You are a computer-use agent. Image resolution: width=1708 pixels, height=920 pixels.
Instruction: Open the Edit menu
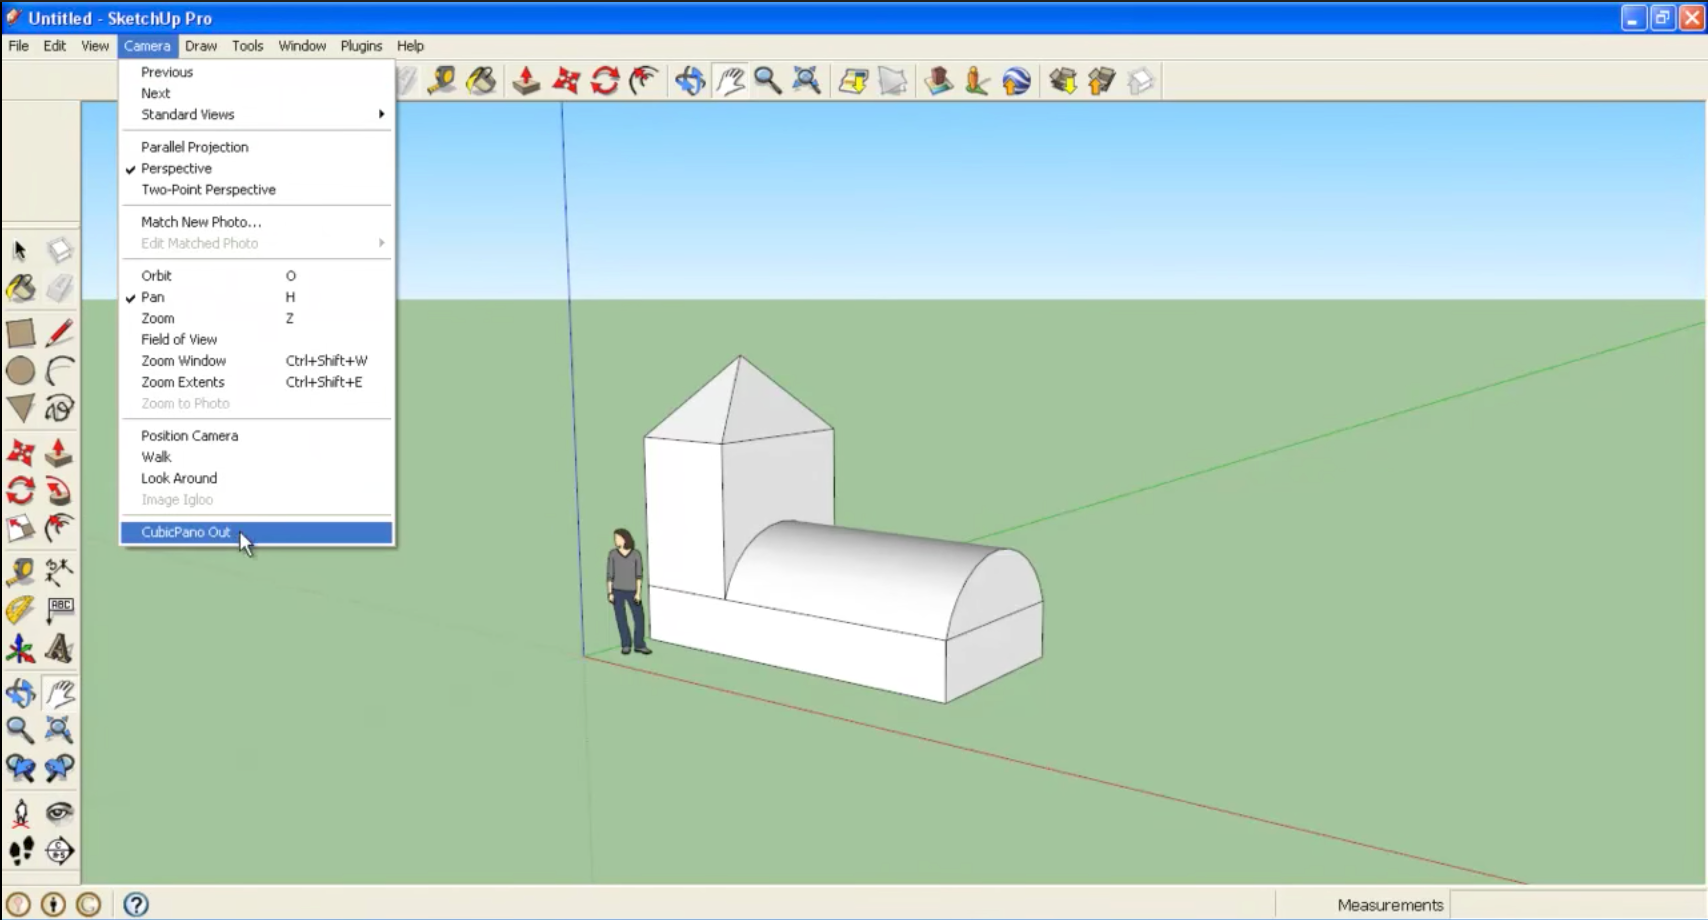pos(55,46)
